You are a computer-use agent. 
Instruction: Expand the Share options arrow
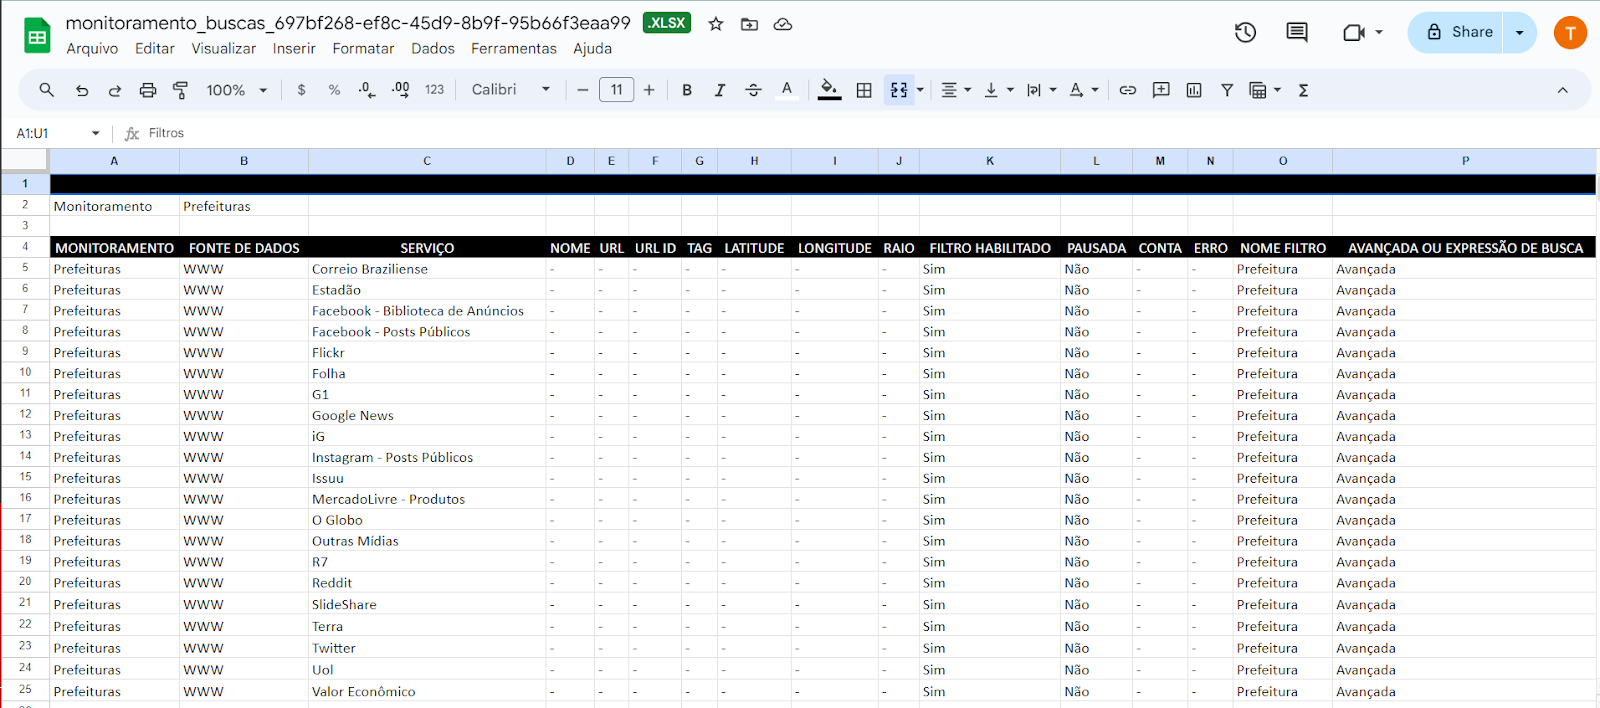click(1520, 32)
